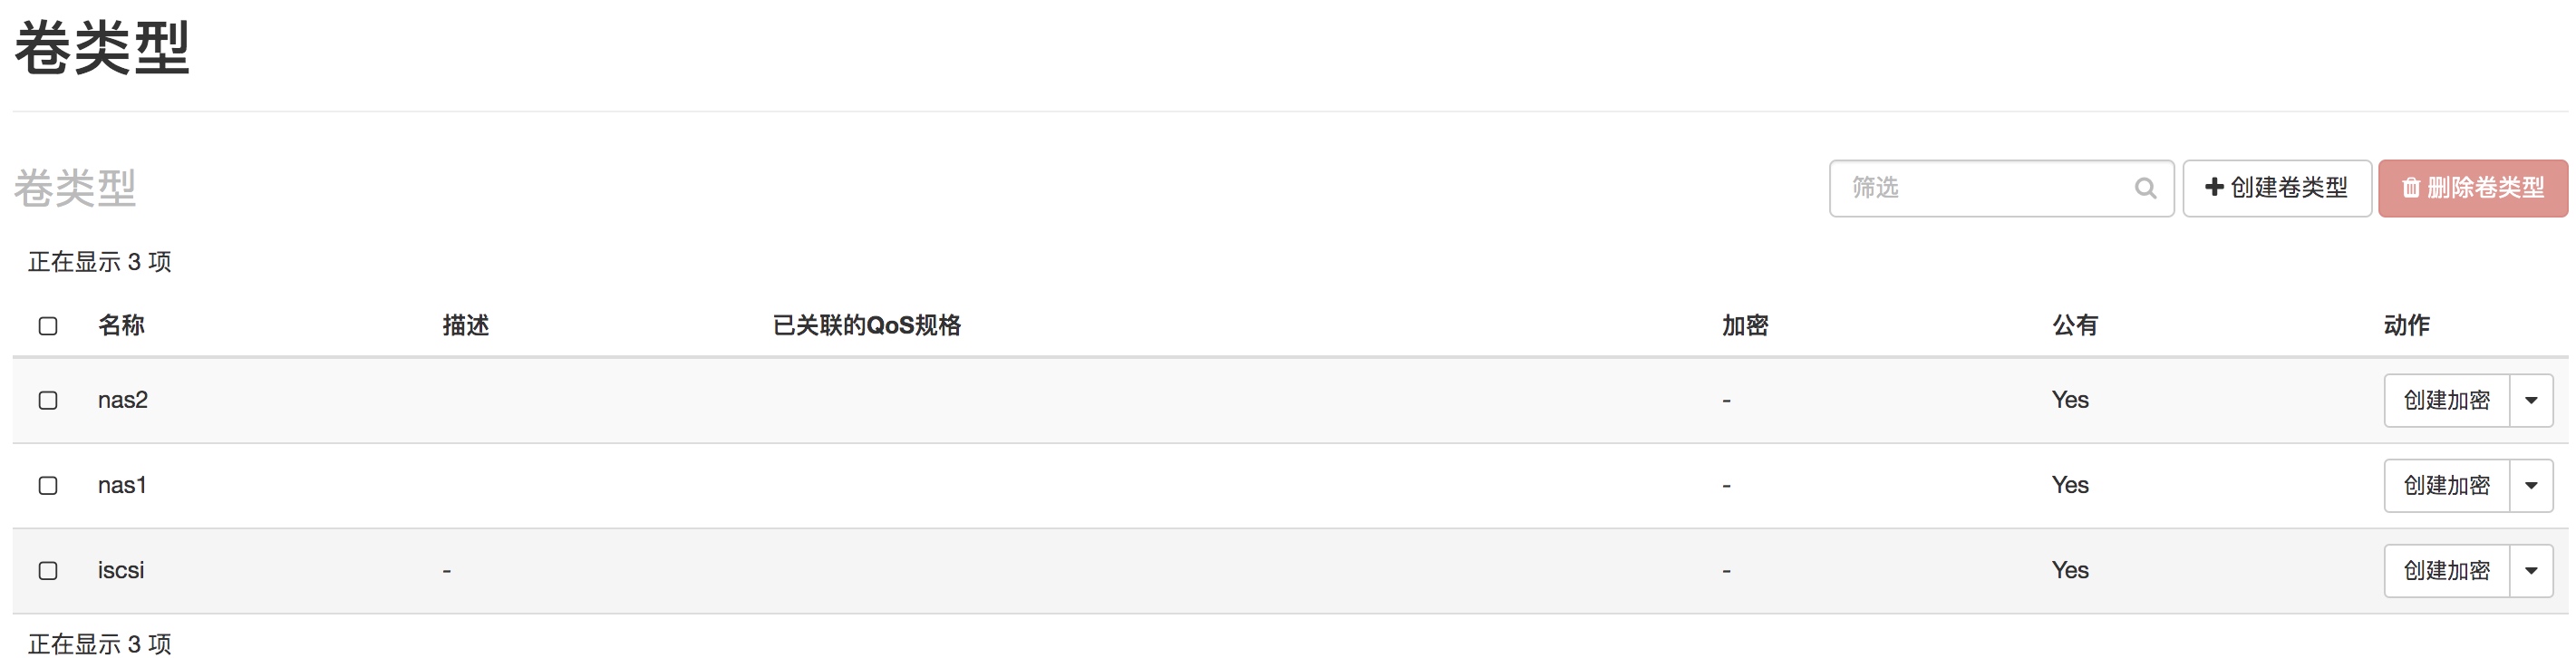Screen dimensions: 2576x658
Task: Click 创建加密 for nas2
Action: (2446, 400)
